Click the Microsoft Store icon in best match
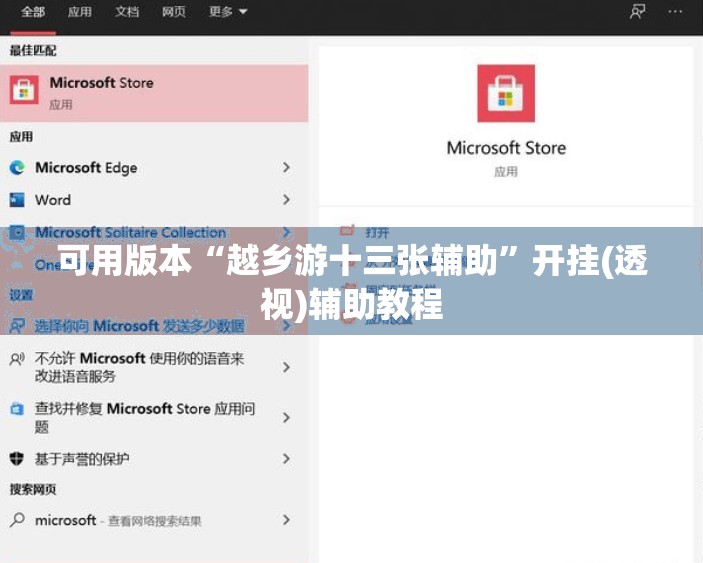 24,90
